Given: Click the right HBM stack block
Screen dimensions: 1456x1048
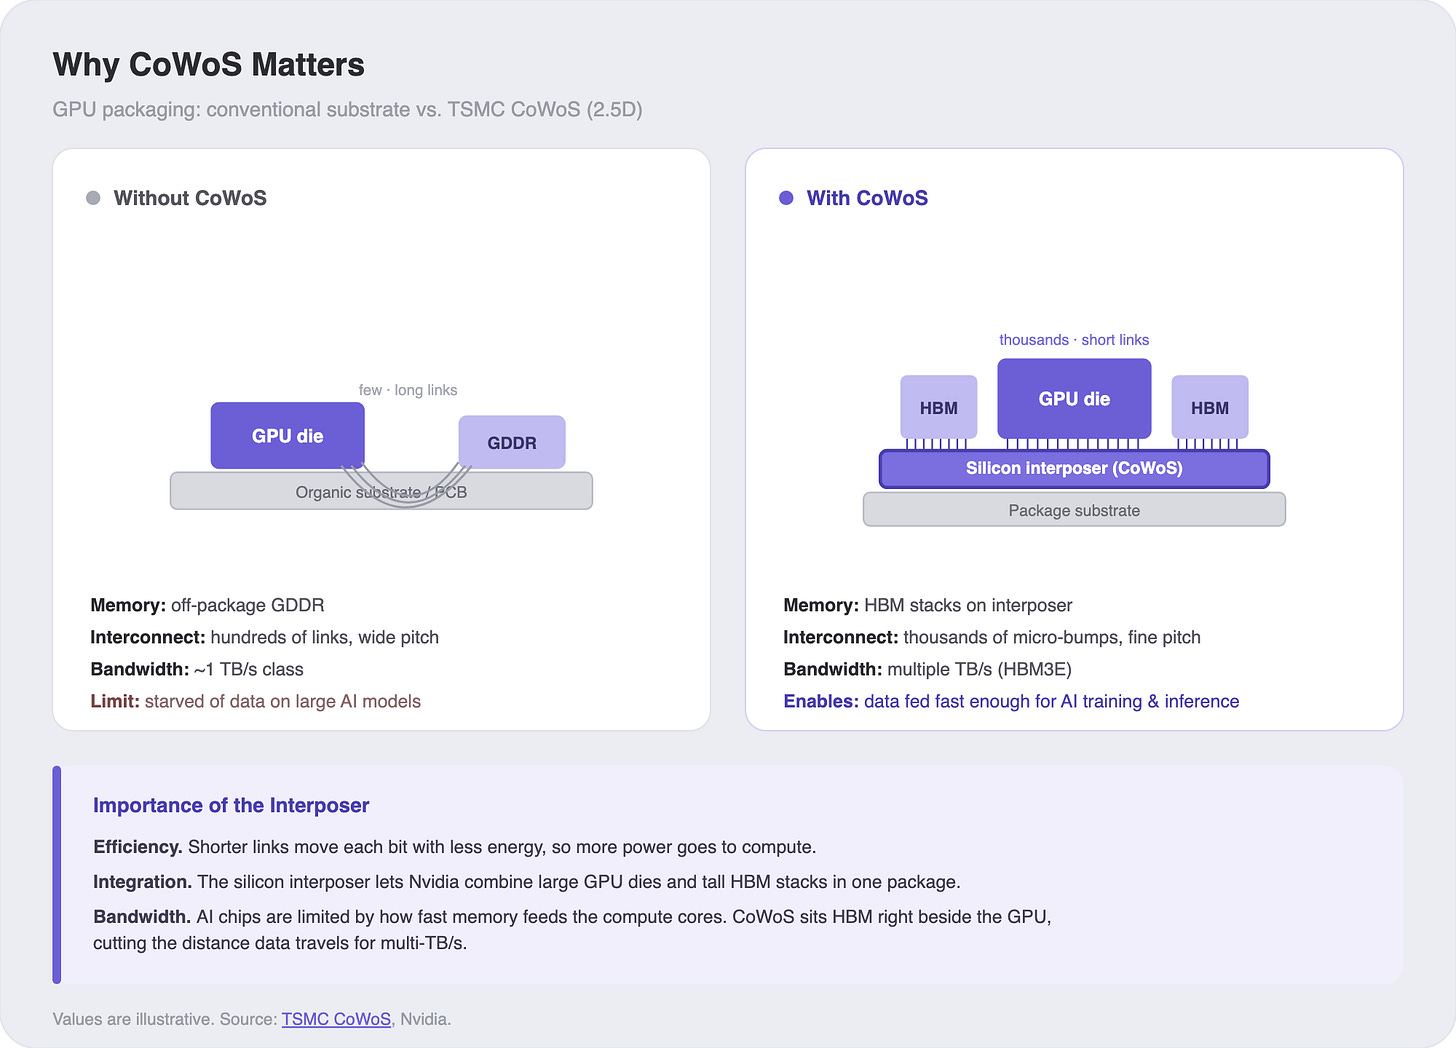Looking at the screenshot, I should [1210, 407].
